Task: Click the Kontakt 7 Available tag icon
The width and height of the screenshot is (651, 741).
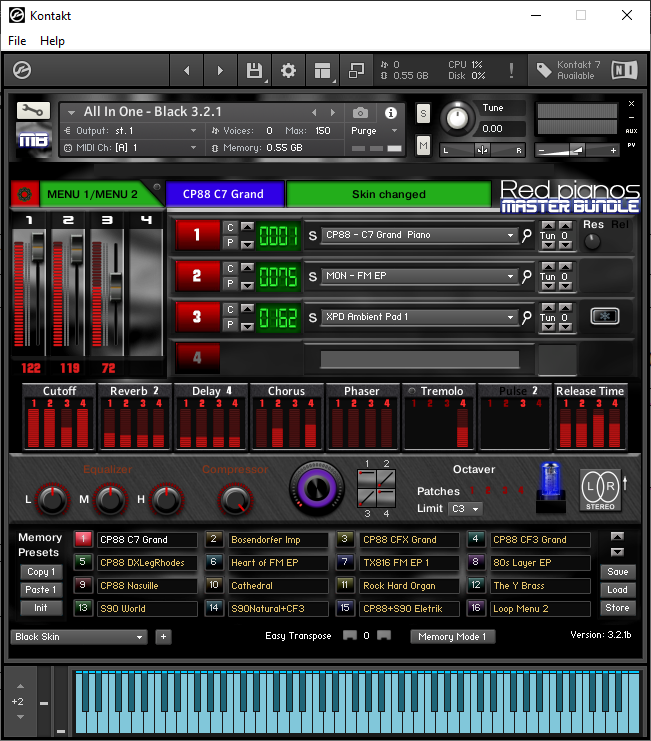Action: [x=544, y=70]
